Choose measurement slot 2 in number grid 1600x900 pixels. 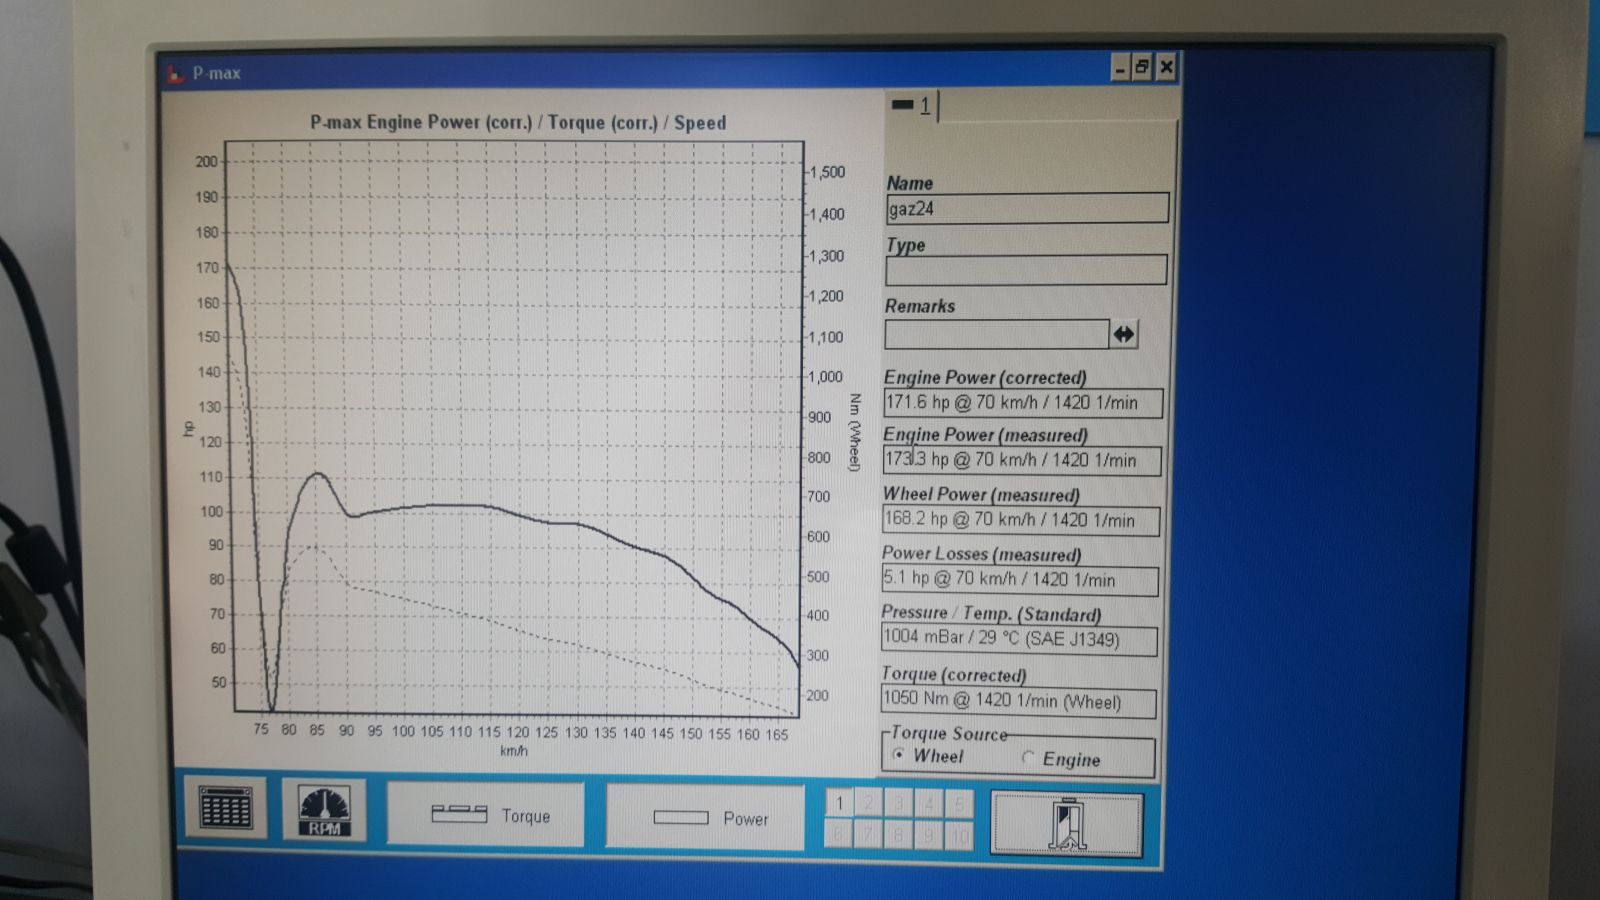click(x=869, y=804)
